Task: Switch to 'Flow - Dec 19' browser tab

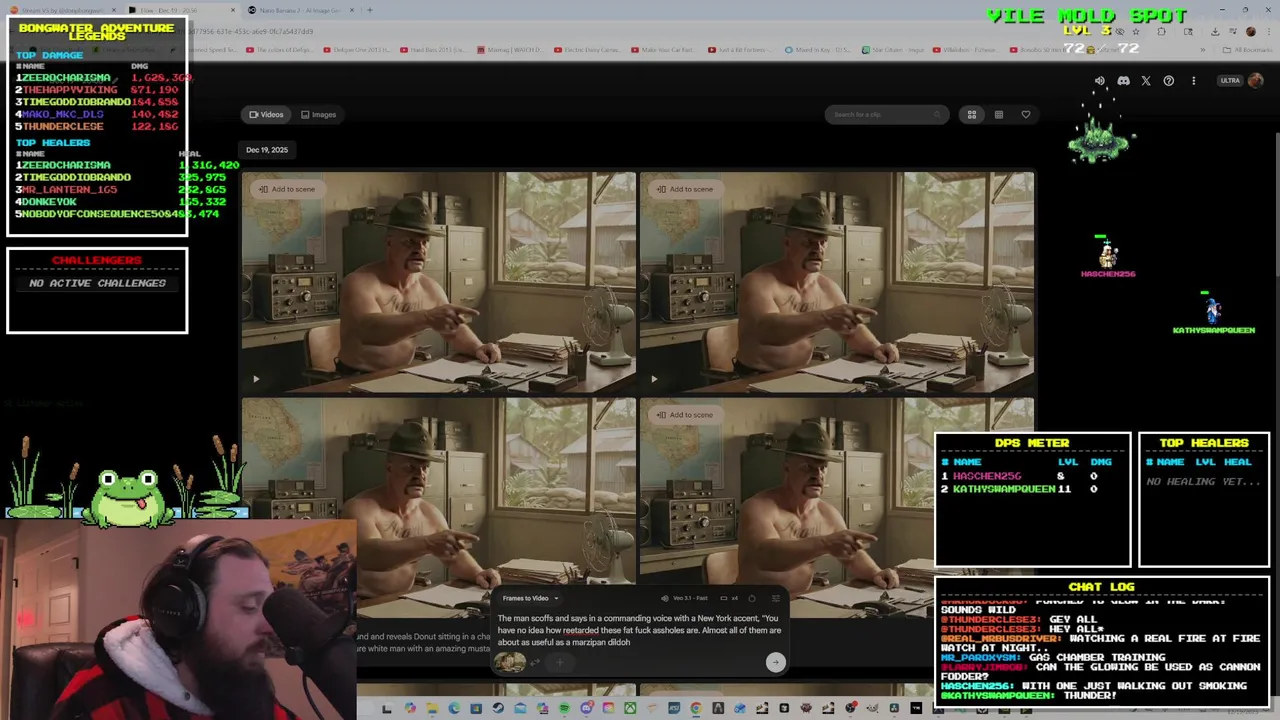Action: [x=182, y=10]
